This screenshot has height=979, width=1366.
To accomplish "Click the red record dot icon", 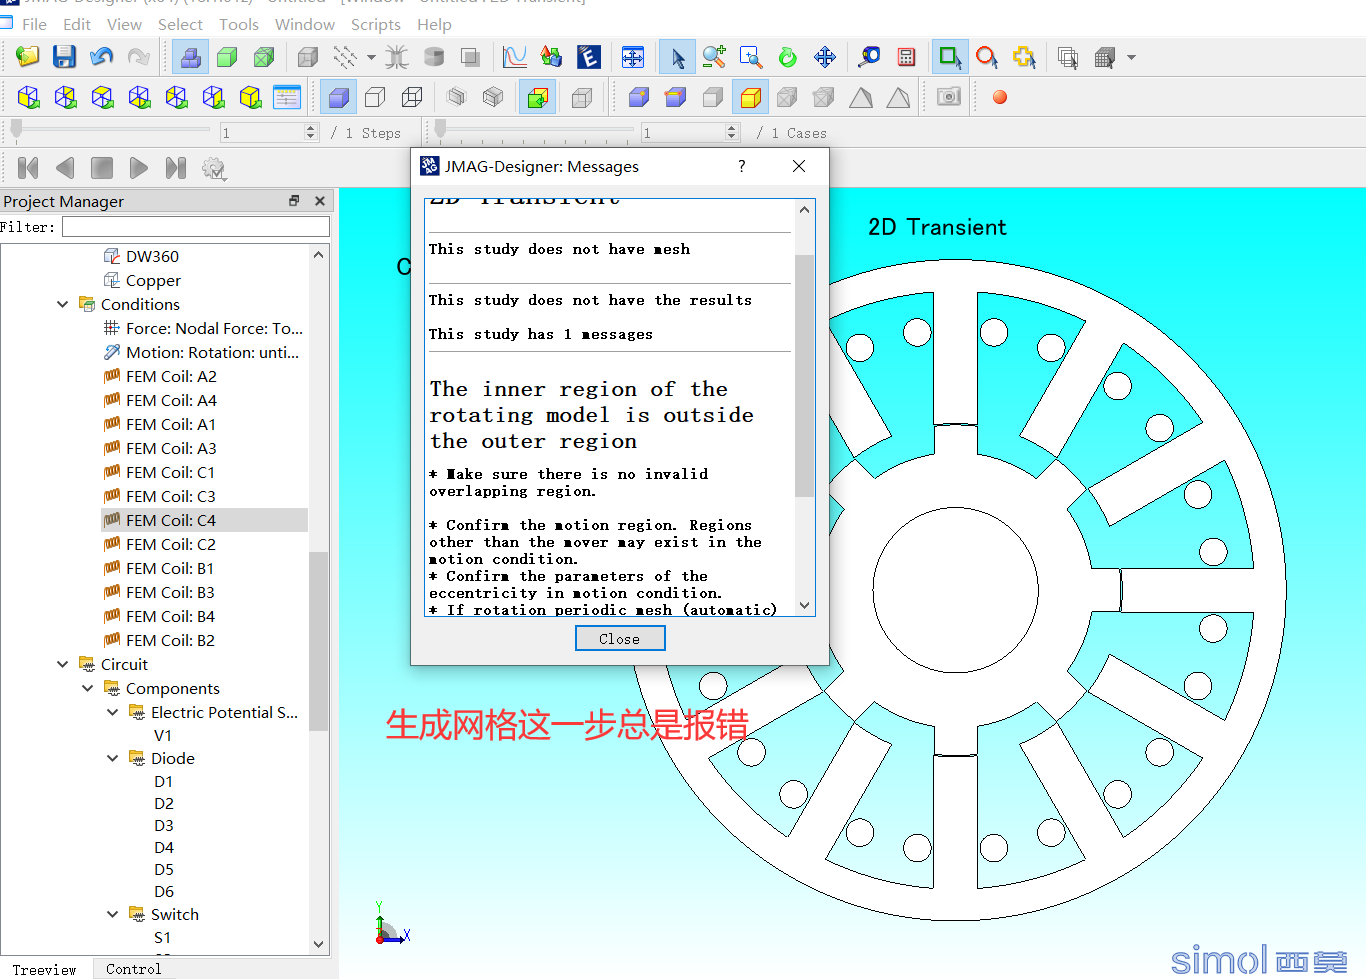I will [999, 97].
